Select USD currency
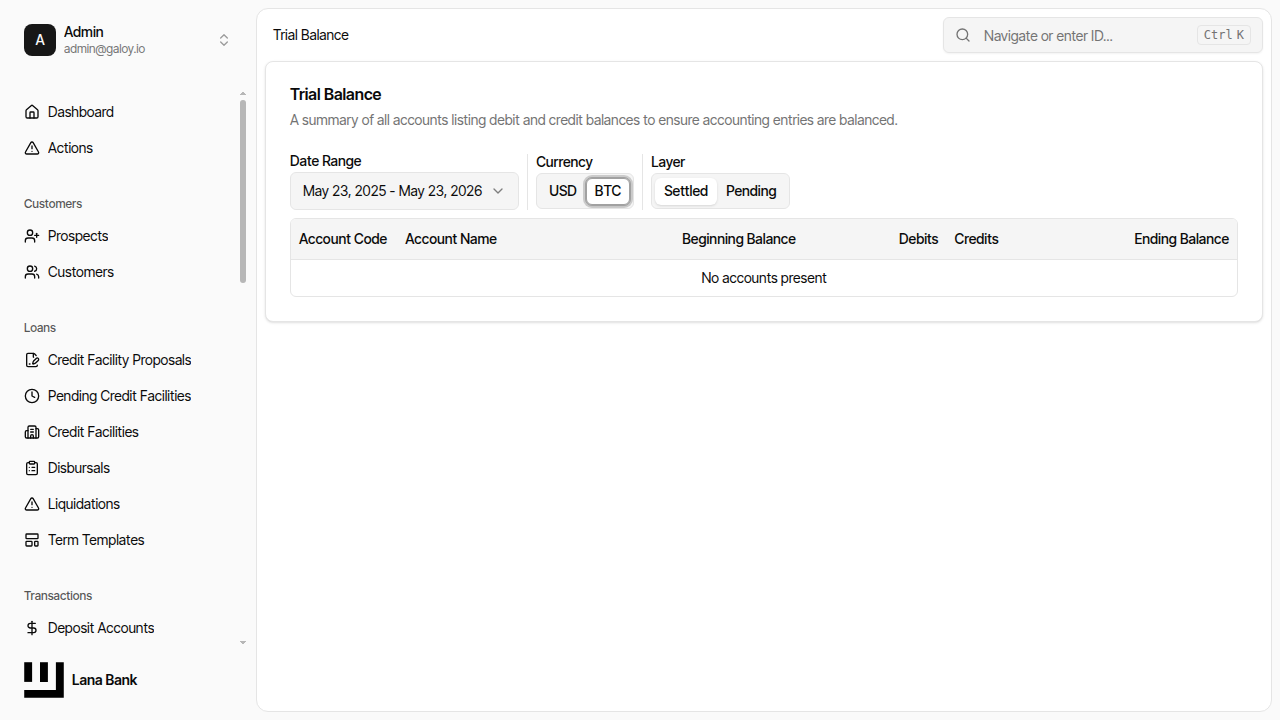1280x720 pixels. pos(563,191)
